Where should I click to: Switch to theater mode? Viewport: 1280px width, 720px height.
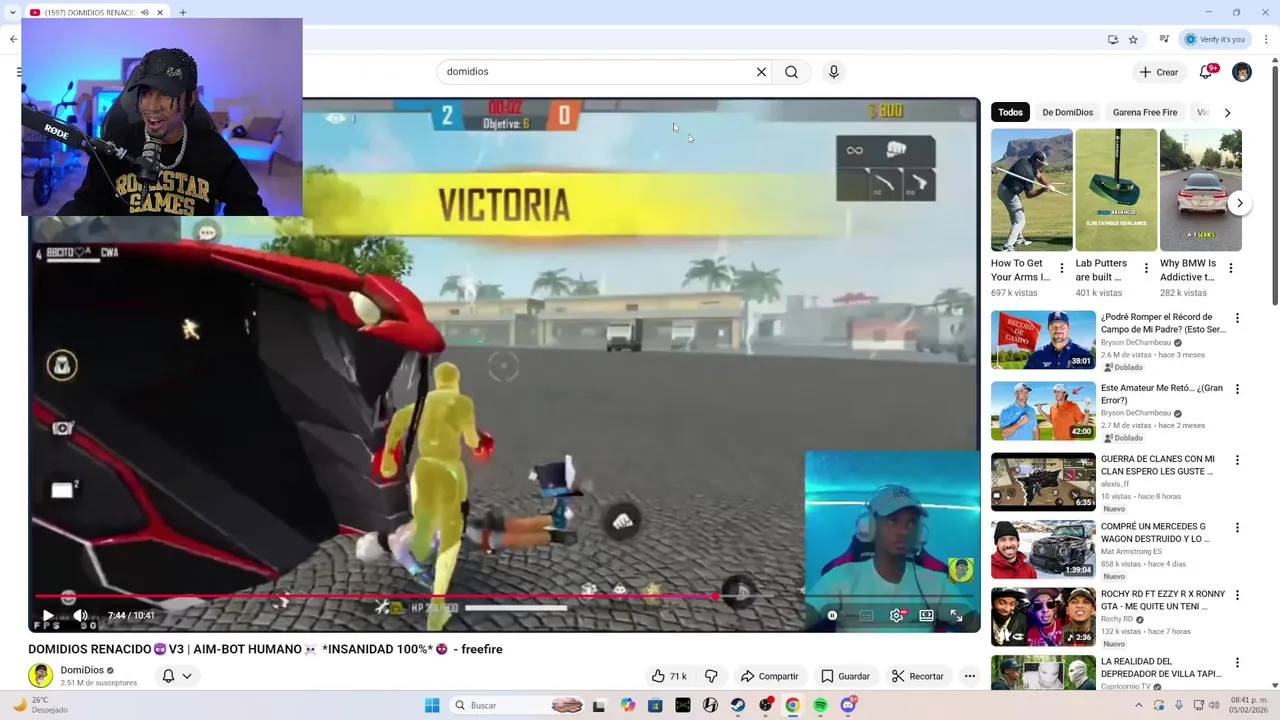tap(927, 616)
